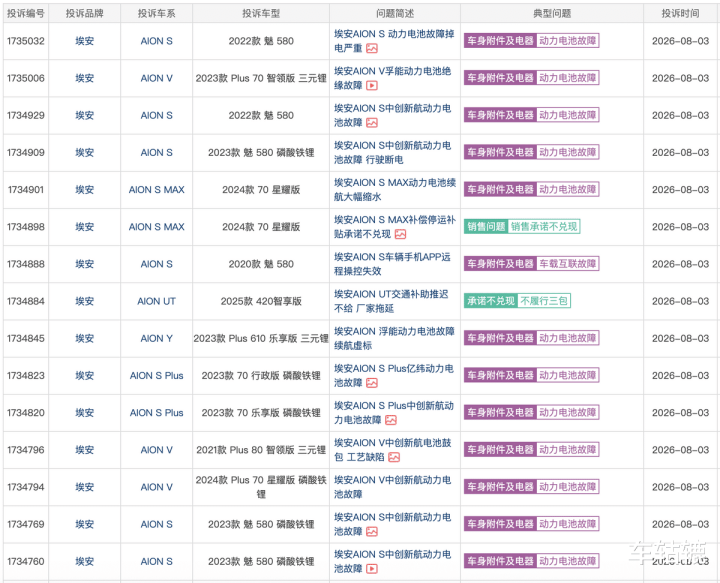This screenshot has width=720, height=583.
Task: Open AION Y series link
Action: click(x=157, y=338)
